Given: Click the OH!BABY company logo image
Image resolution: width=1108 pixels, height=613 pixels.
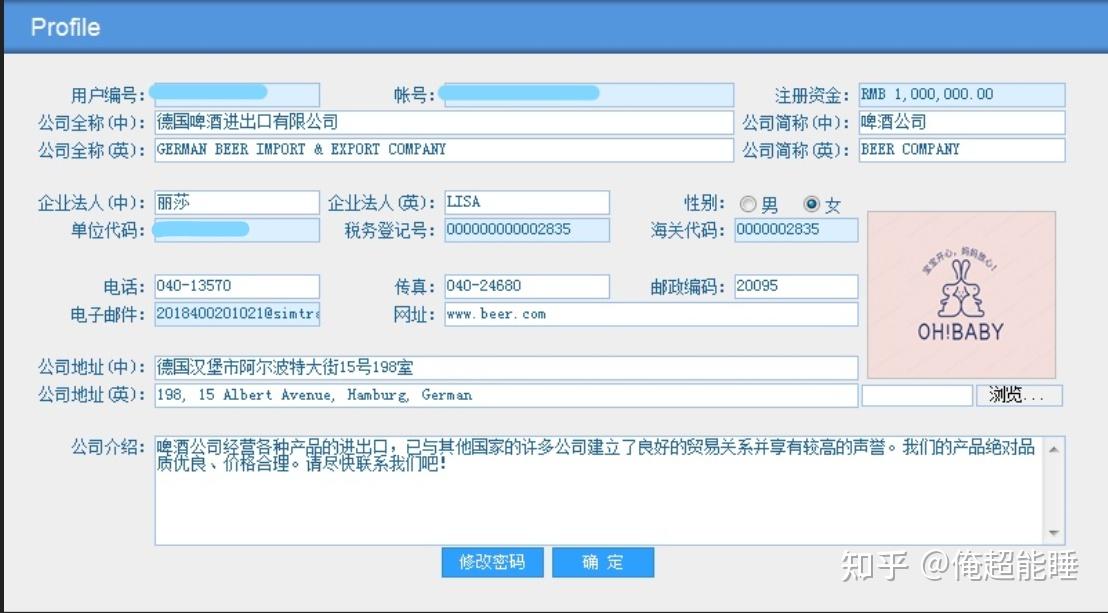Looking at the screenshot, I should coord(961,293).
